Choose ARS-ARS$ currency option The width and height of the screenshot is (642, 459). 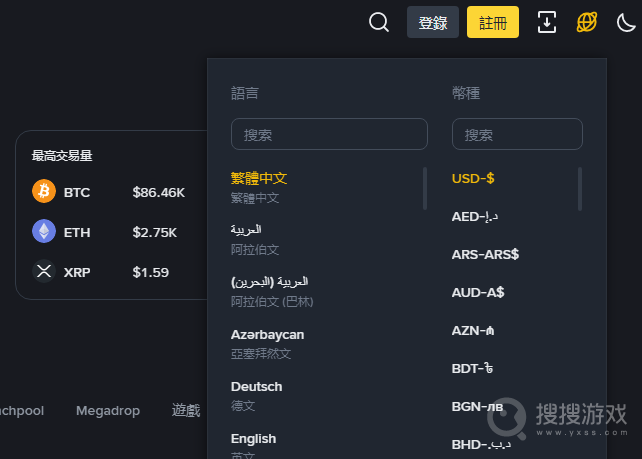[x=485, y=254]
